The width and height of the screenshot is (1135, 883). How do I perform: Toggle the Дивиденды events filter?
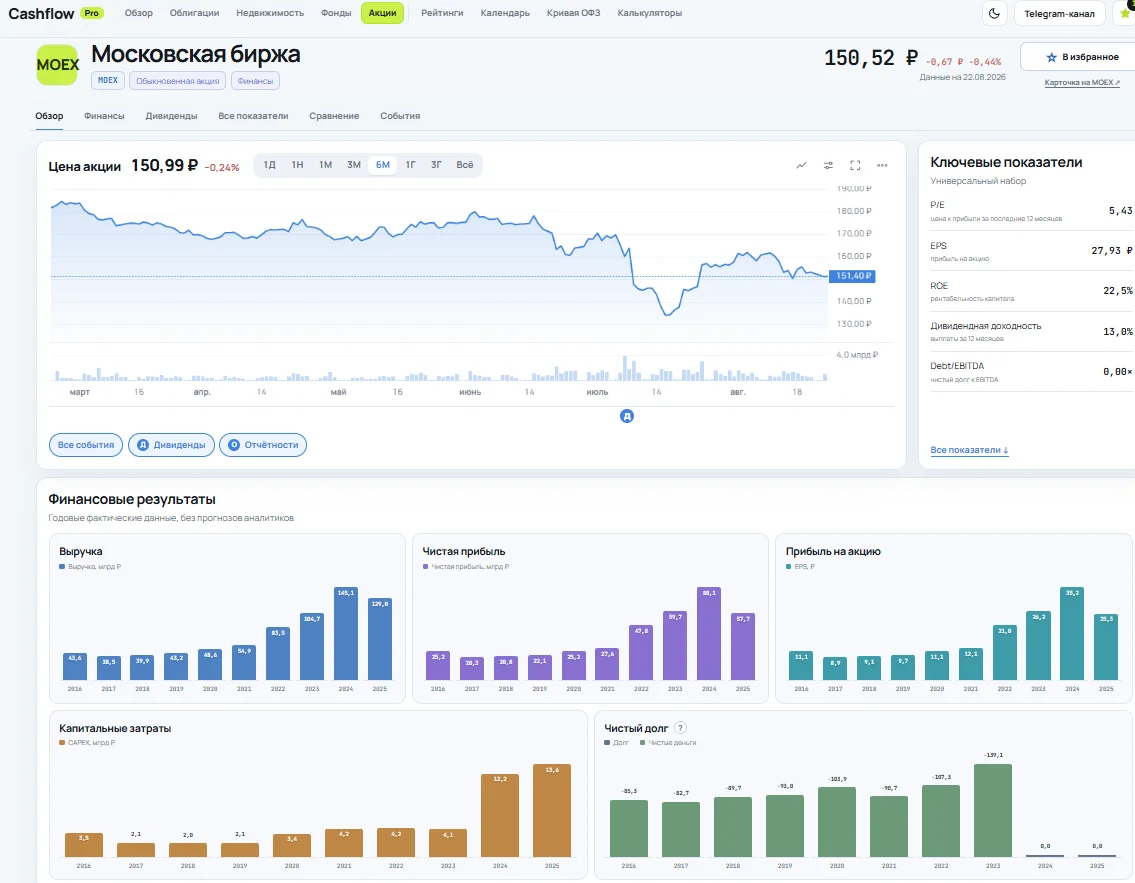(172, 445)
